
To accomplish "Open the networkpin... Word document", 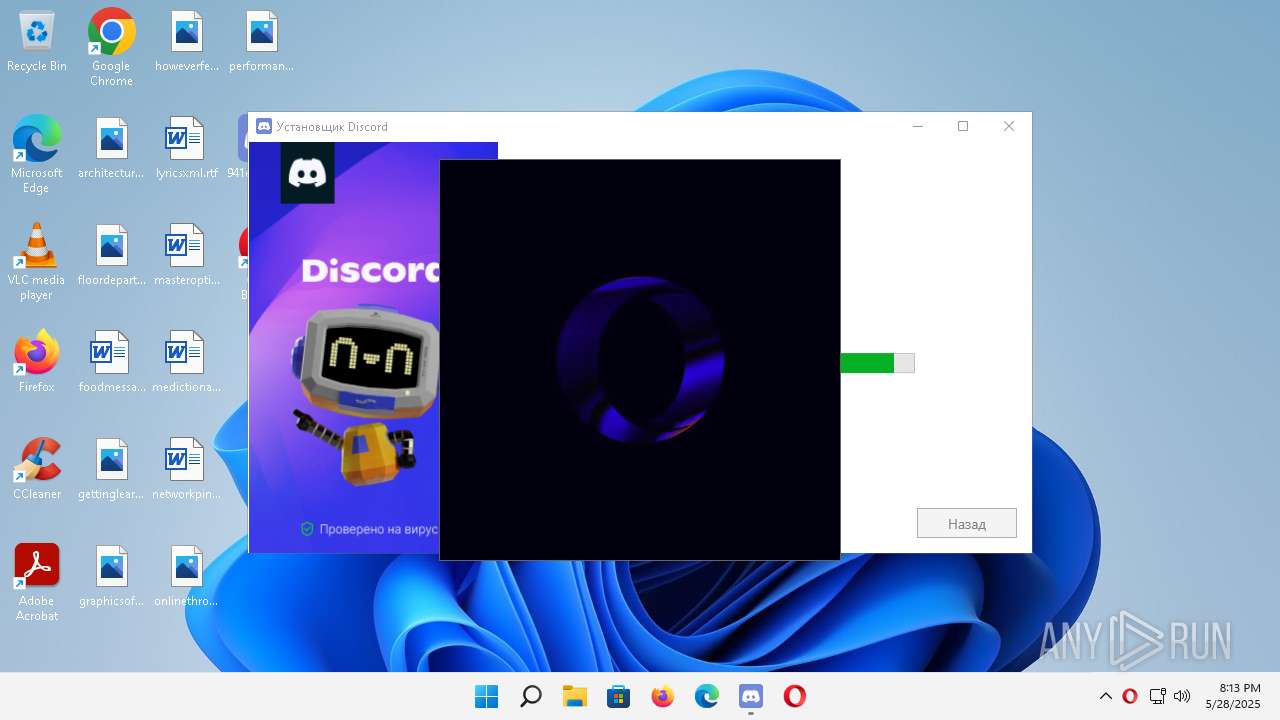I will (x=187, y=470).
